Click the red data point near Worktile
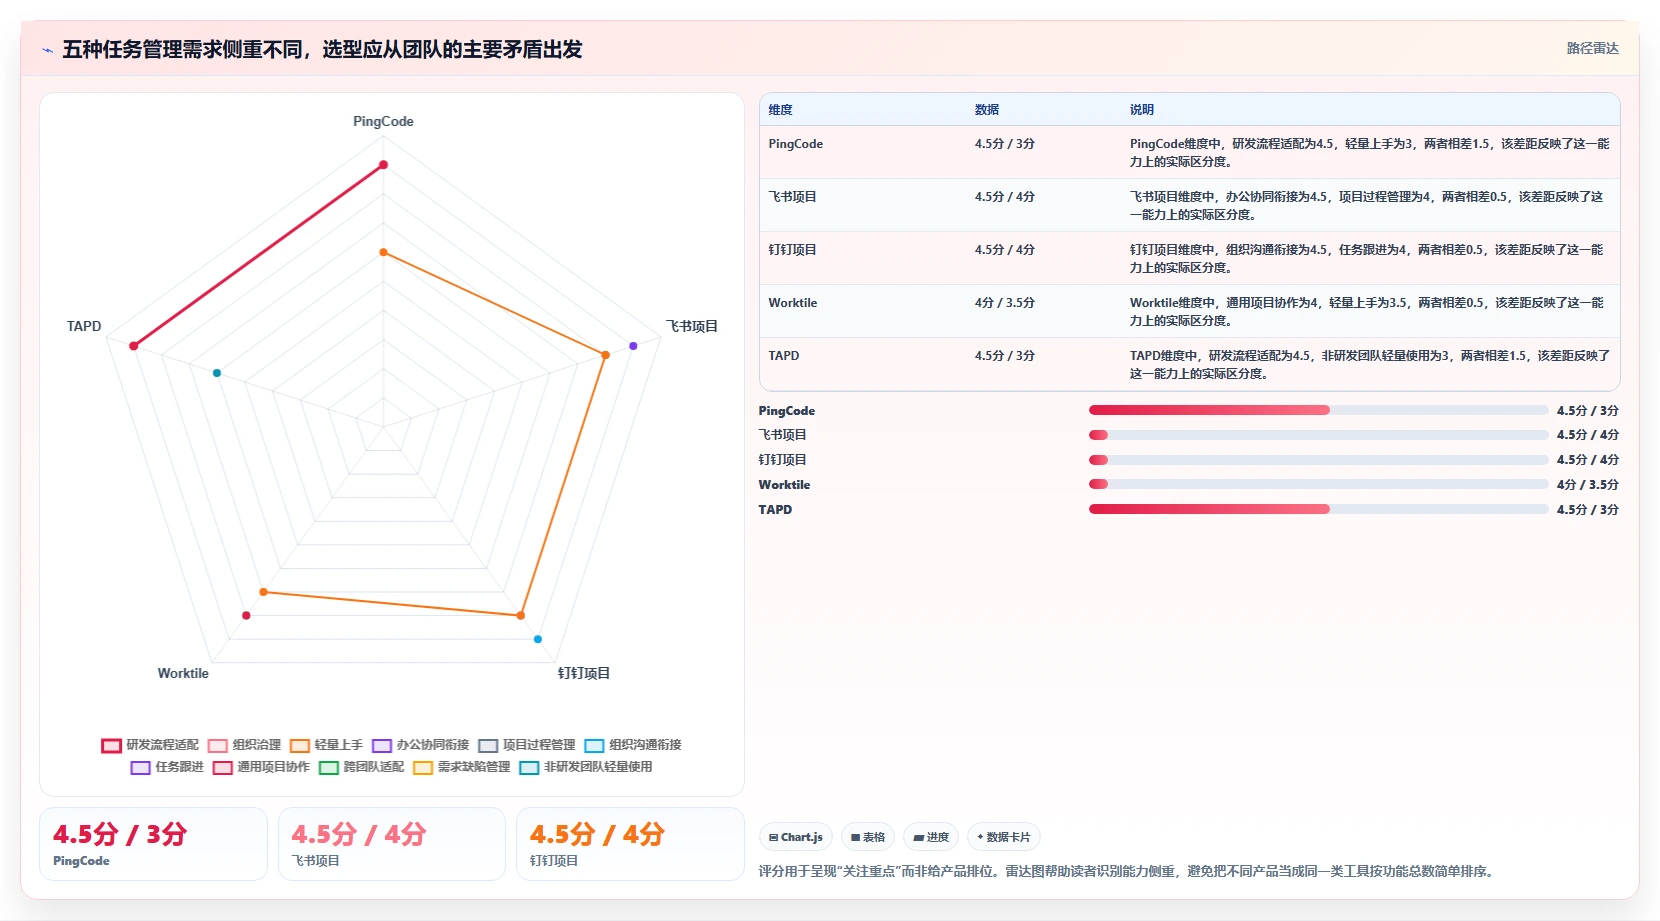This screenshot has height=921, width=1660. [246, 615]
